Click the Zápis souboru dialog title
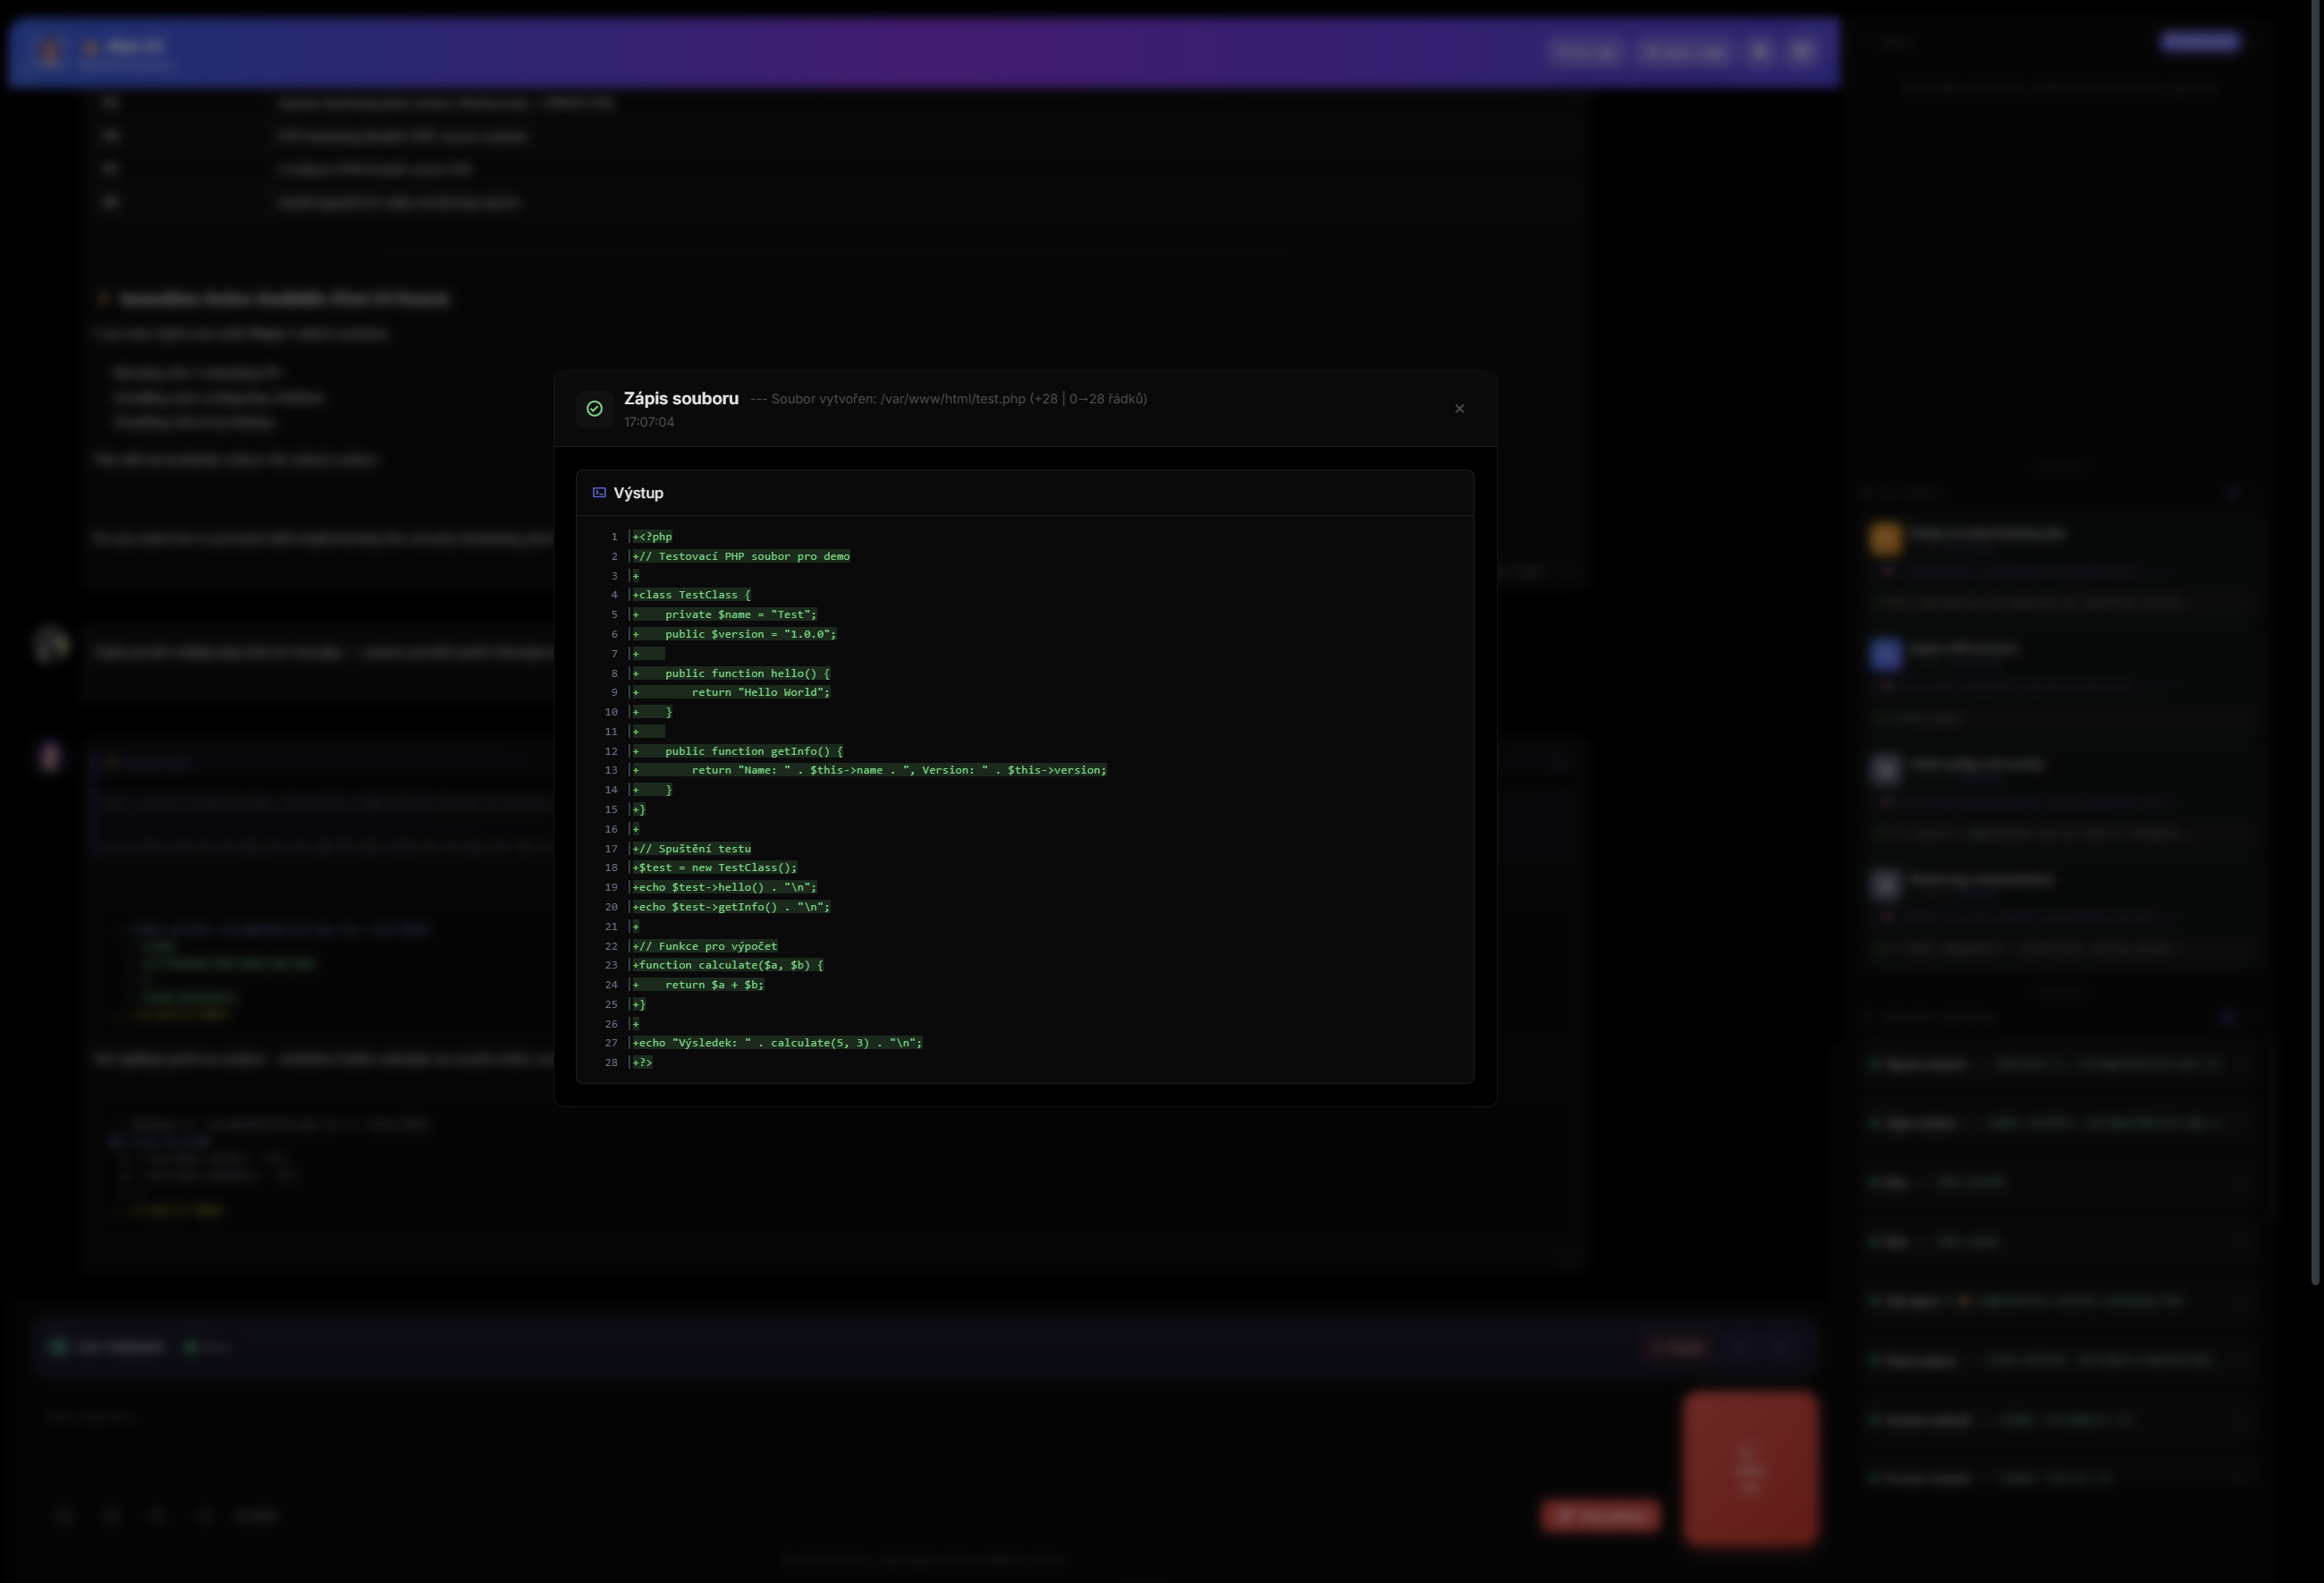This screenshot has width=2324, height=1583. coord(681,398)
